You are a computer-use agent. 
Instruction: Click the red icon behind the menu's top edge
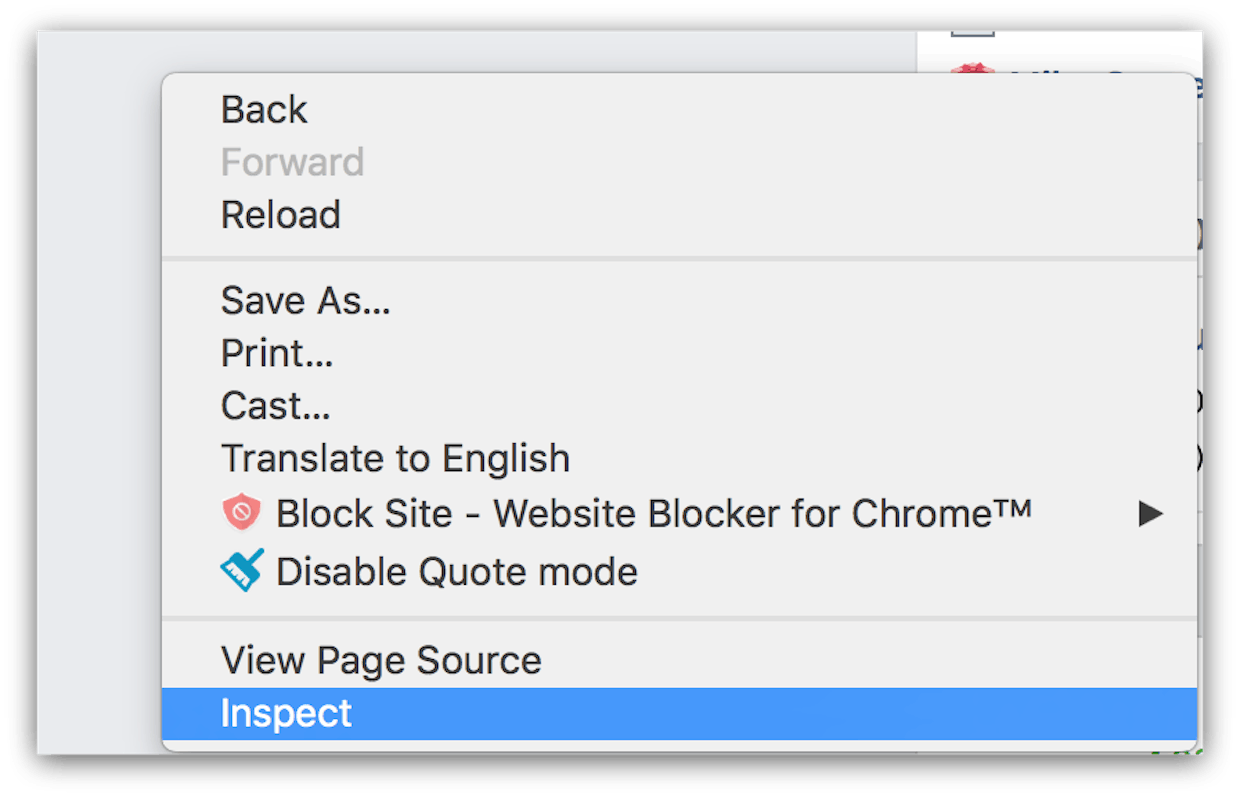tap(972, 69)
